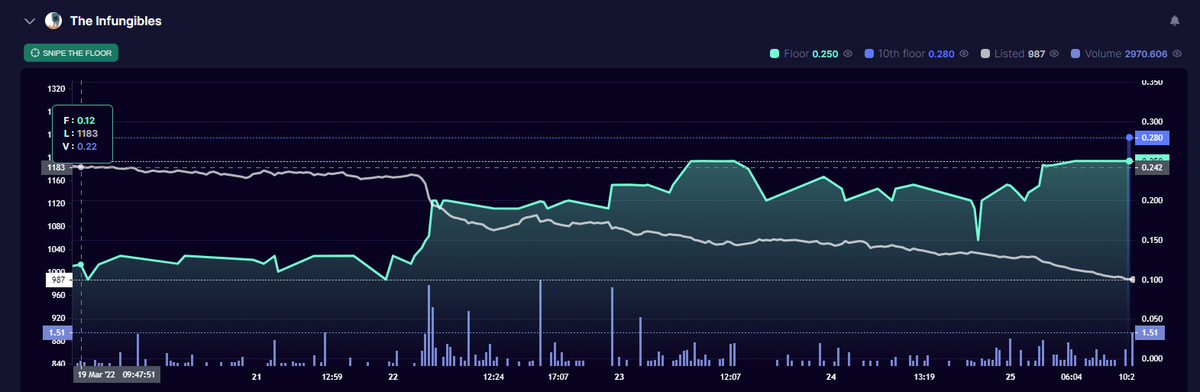Select the 1080 label on left axis

(x=56, y=226)
